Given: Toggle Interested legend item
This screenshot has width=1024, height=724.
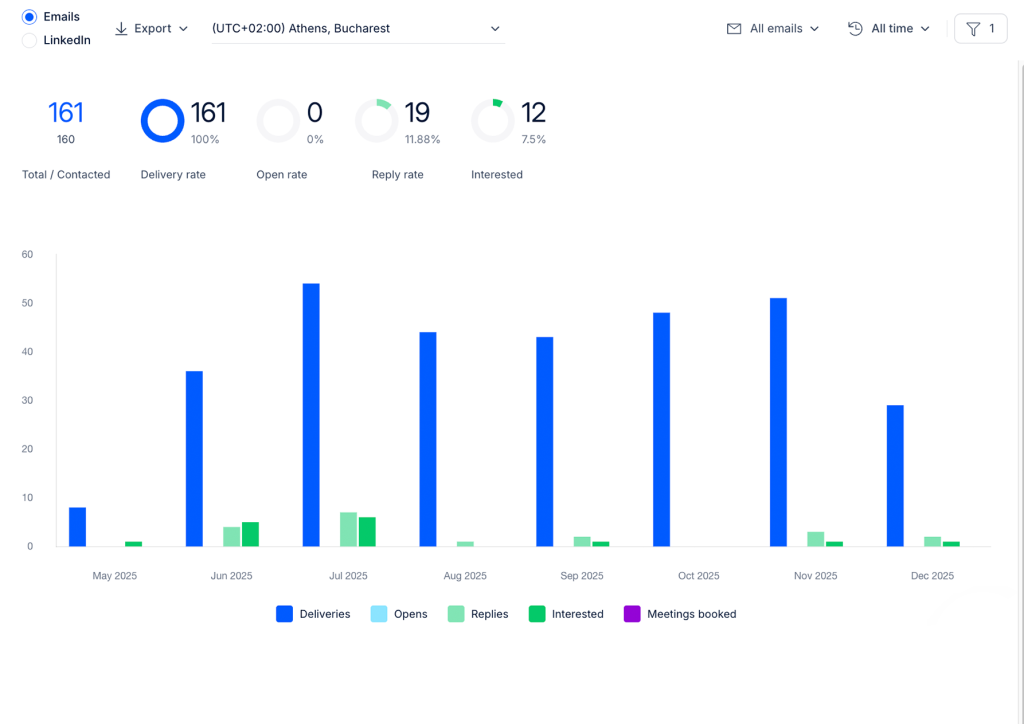Looking at the screenshot, I should [x=566, y=614].
